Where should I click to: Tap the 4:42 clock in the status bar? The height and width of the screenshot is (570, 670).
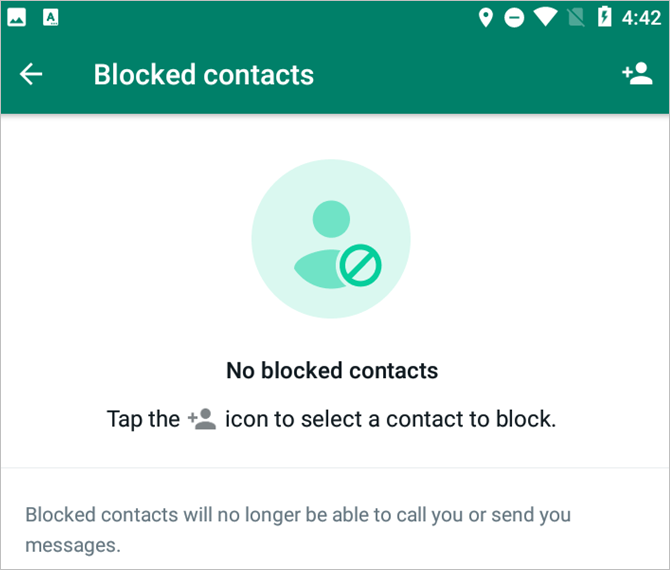tap(639, 18)
